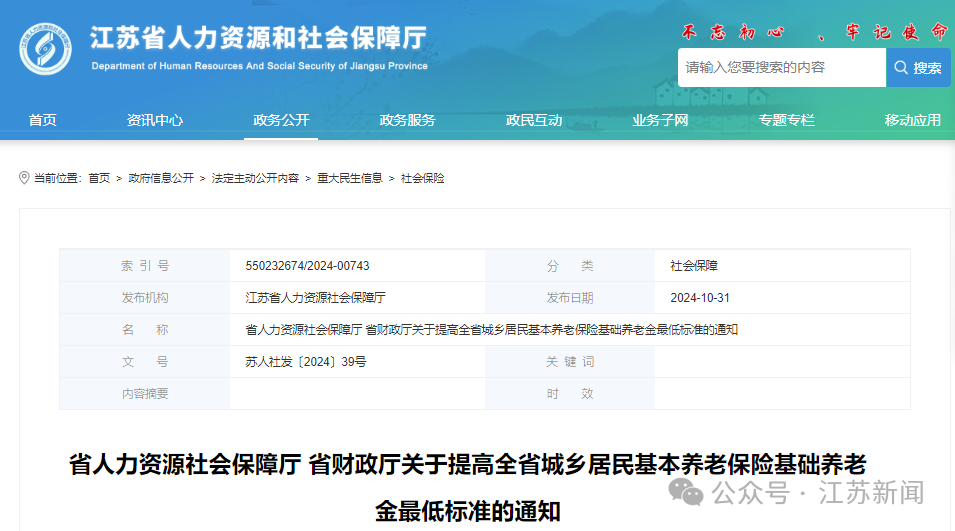The image size is (955, 531).
Task: Open the 专题专栏 navigation item
Action: pos(786,120)
